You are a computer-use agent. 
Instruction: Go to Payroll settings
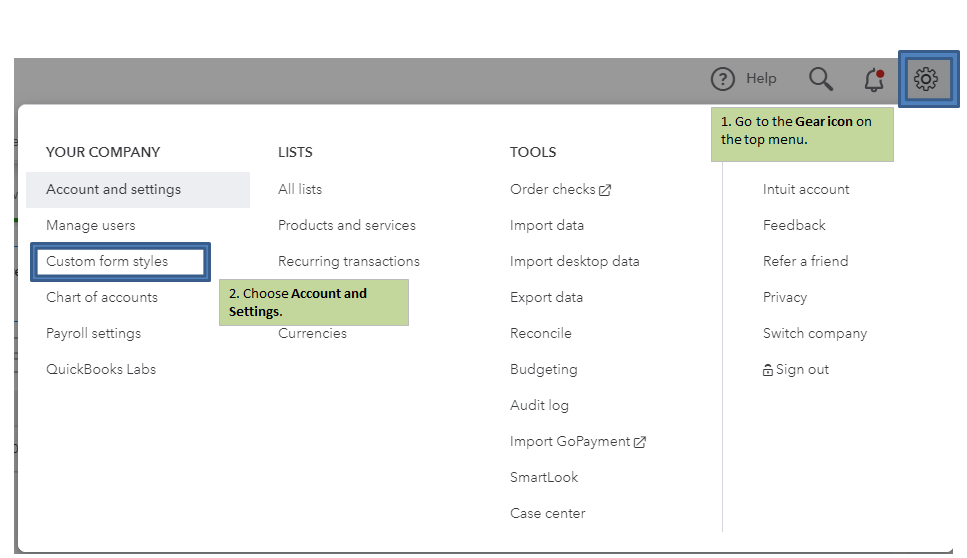click(94, 333)
